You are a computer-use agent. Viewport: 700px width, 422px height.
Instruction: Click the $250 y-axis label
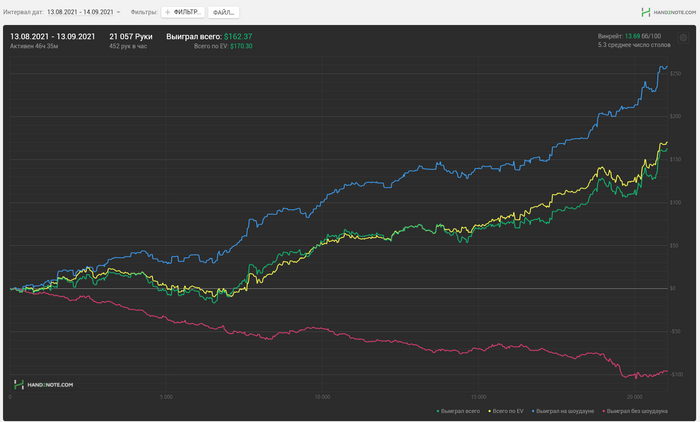point(675,74)
